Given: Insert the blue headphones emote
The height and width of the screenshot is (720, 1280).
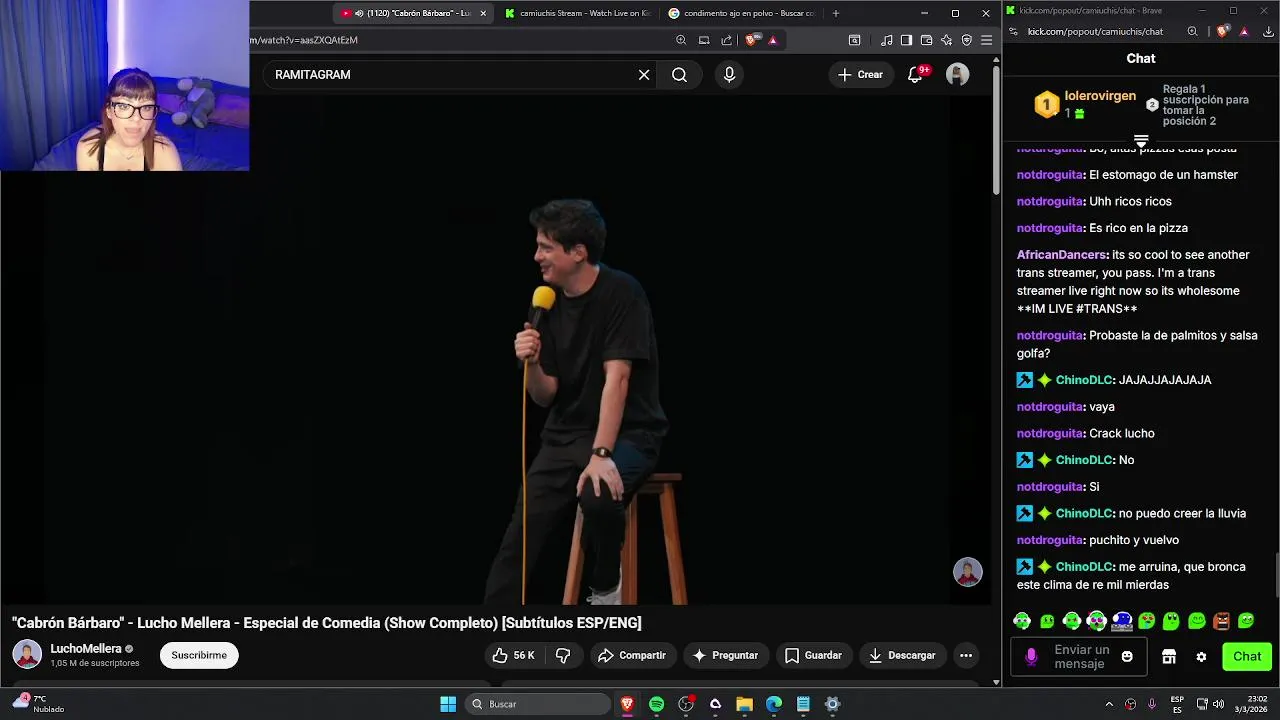Looking at the screenshot, I should coord(1121,621).
